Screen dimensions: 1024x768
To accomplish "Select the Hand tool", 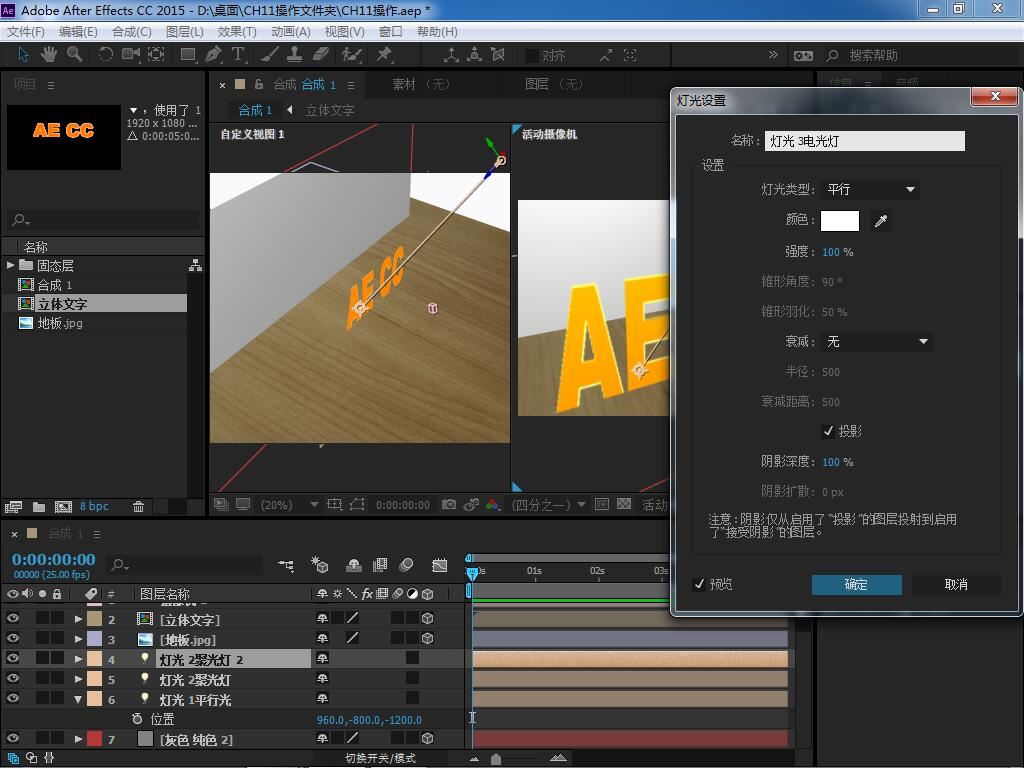I will pyautogui.click(x=48, y=55).
